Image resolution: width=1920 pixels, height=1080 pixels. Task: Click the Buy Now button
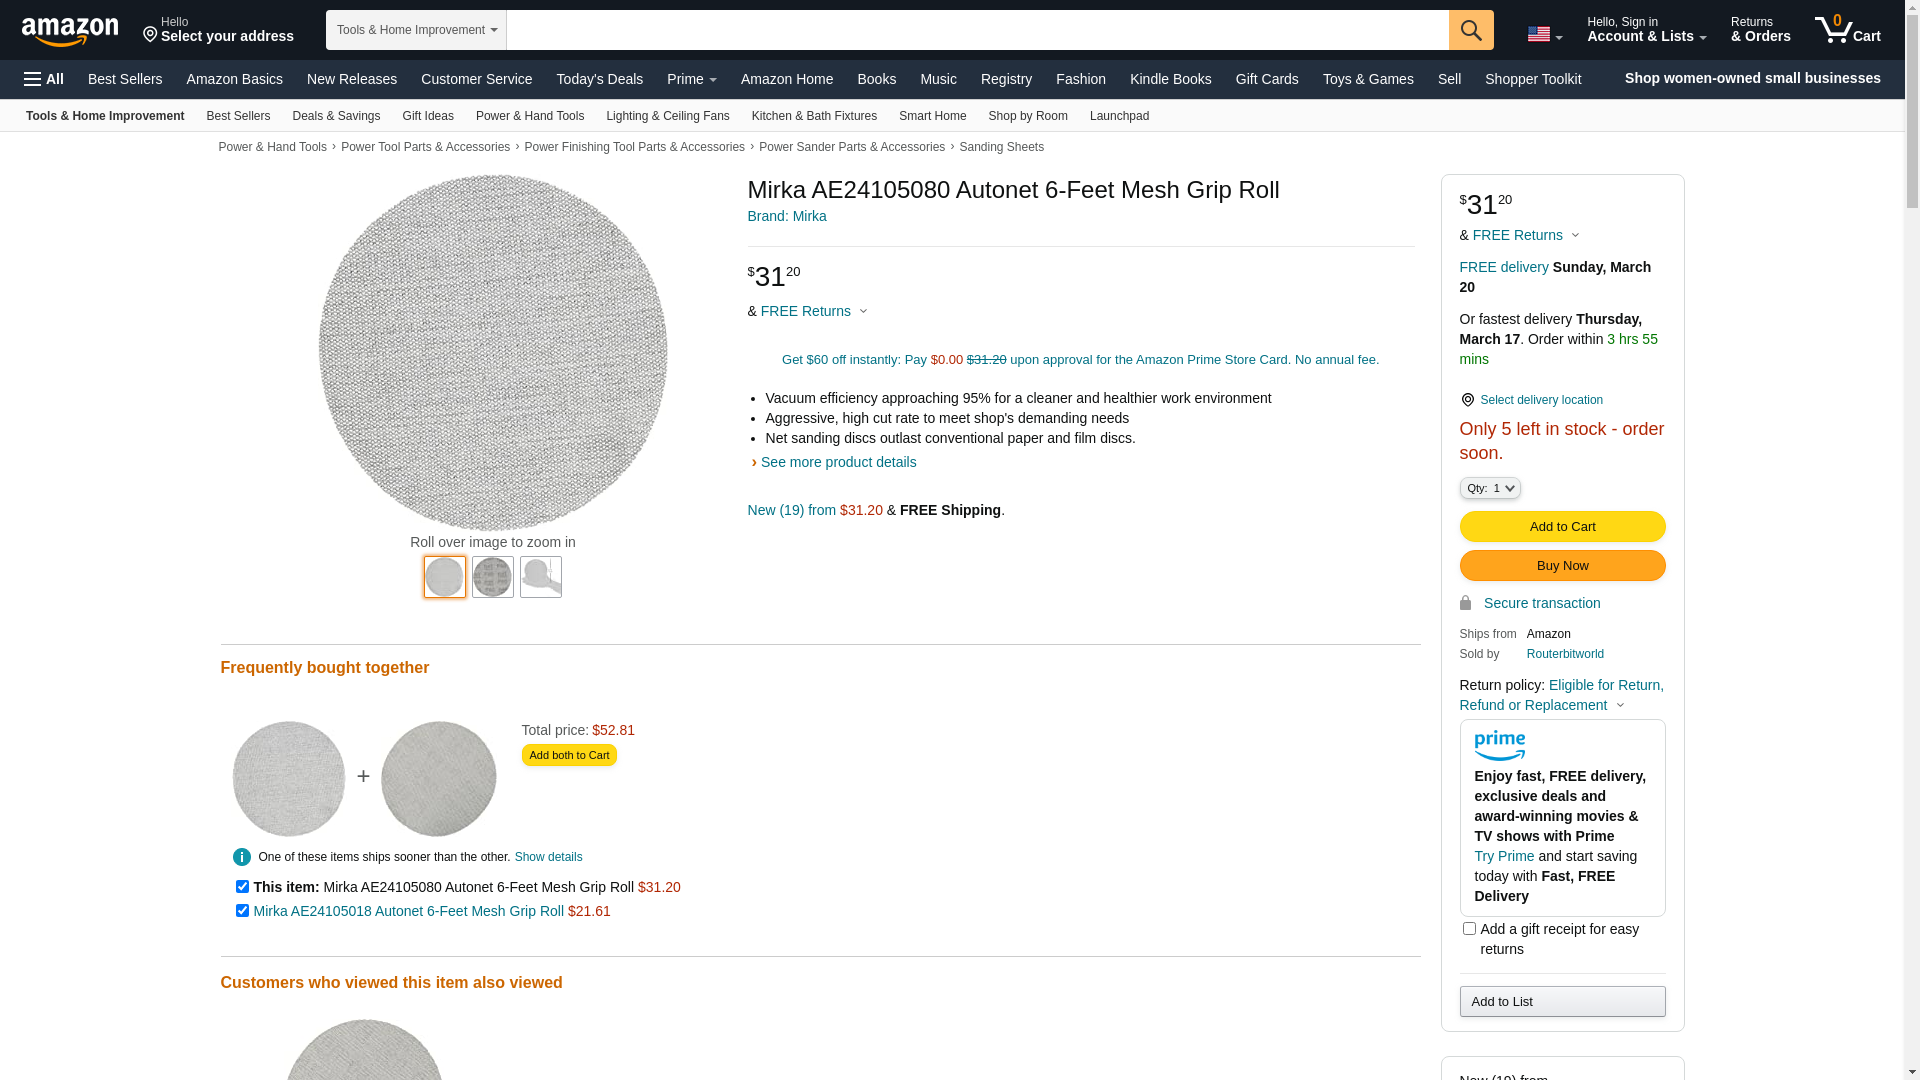(1562, 566)
